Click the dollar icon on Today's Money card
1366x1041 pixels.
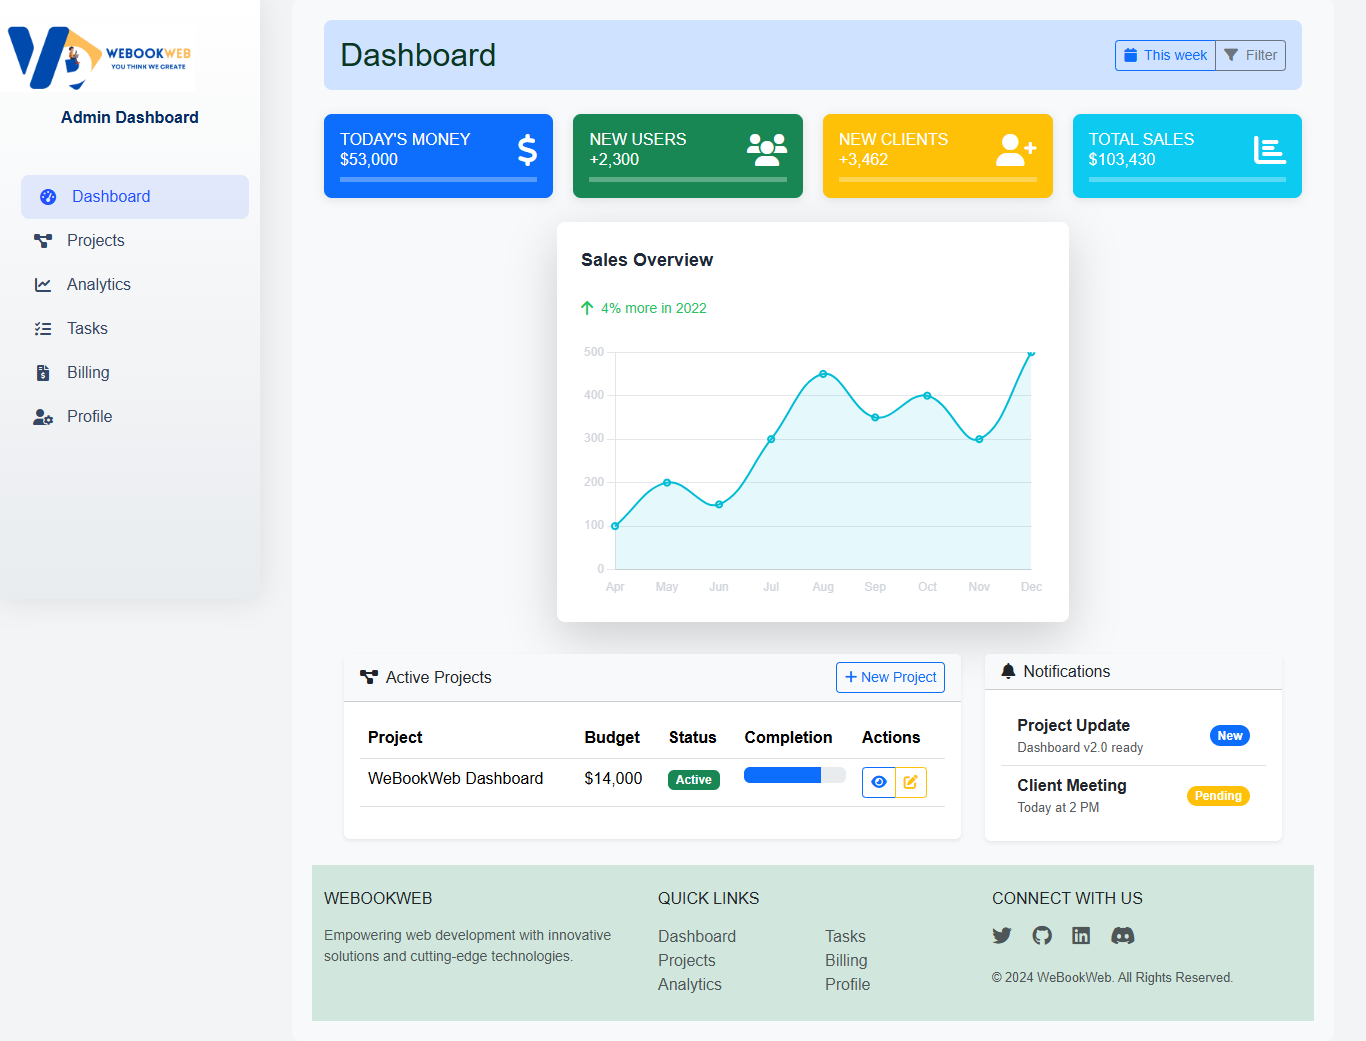527,149
